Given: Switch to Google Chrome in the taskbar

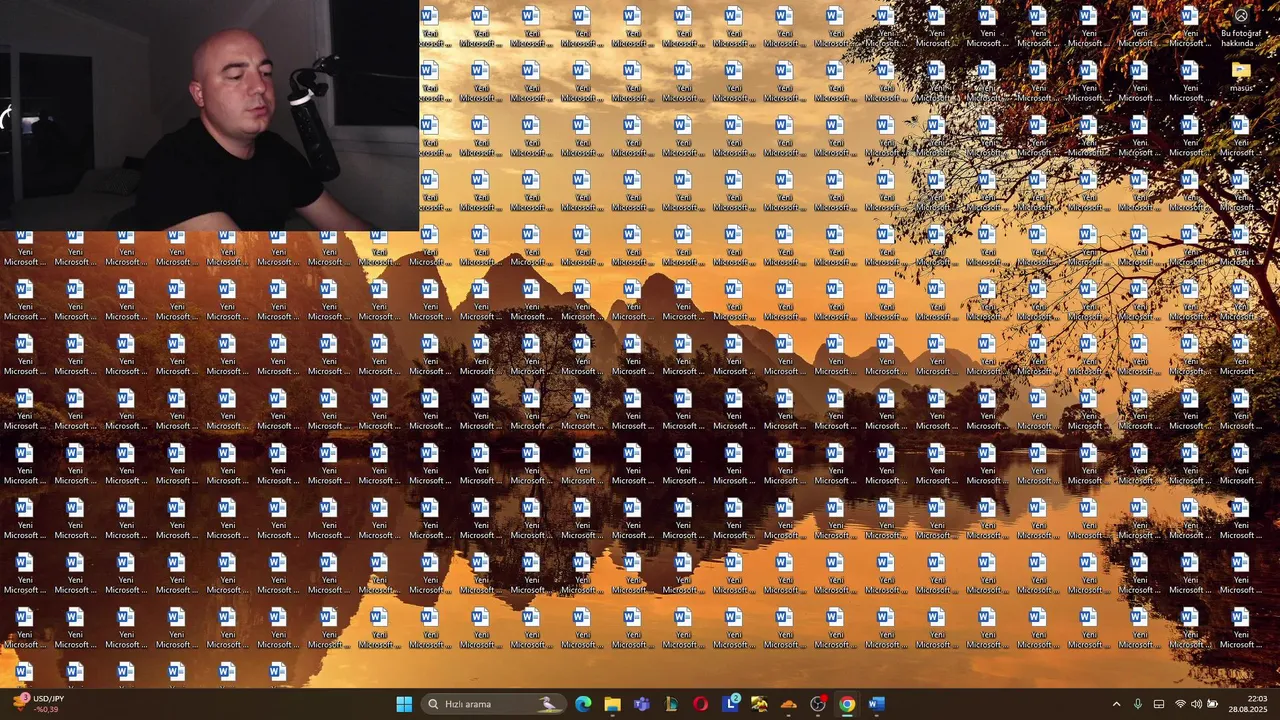Looking at the screenshot, I should [847, 704].
